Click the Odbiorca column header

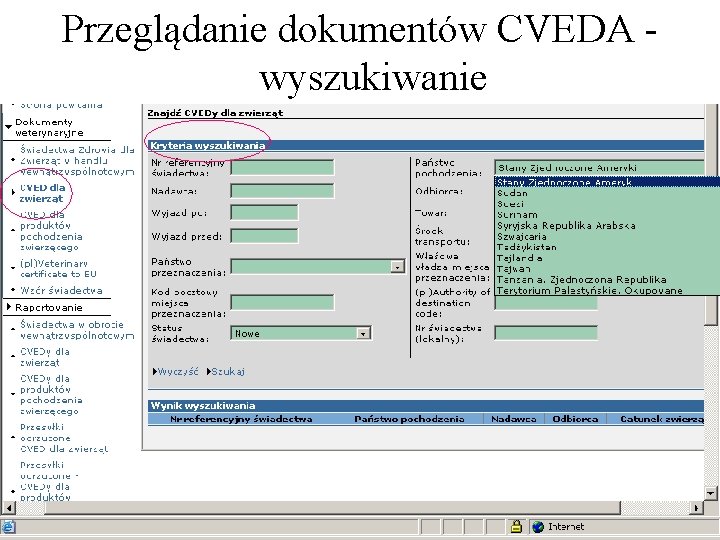click(x=575, y=419)
